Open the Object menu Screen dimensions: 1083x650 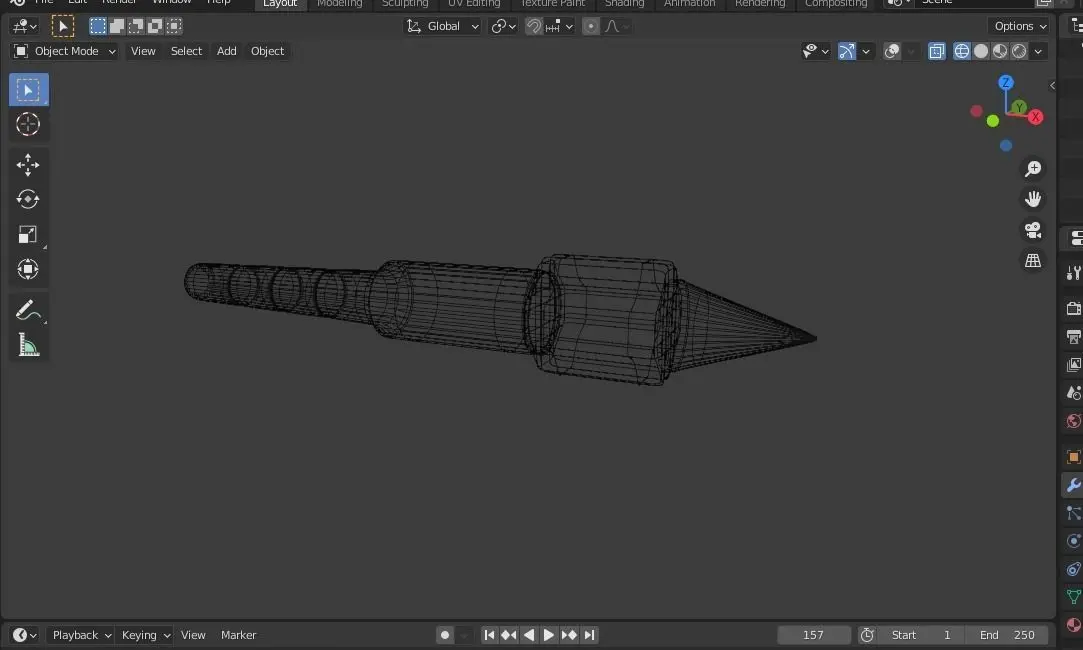point(267,51)
